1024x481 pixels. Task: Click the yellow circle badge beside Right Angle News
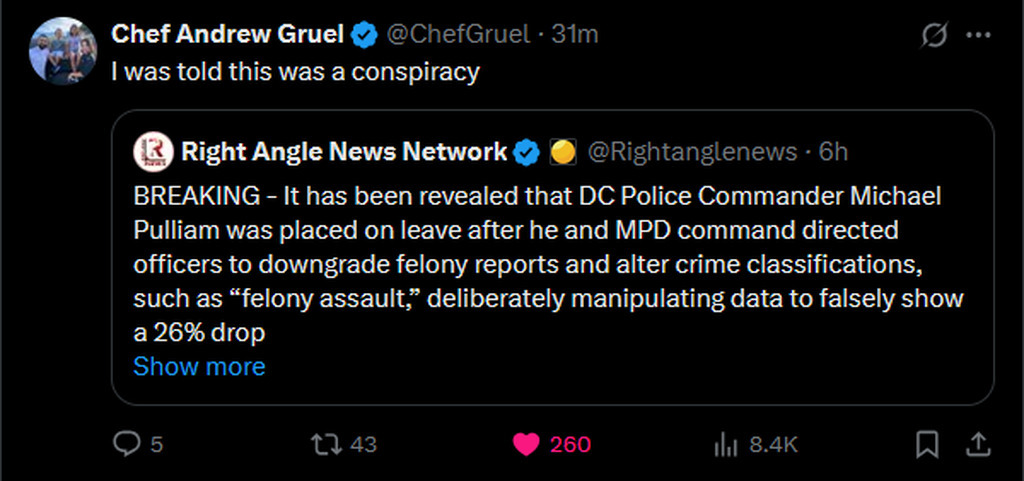pos(563,152)
